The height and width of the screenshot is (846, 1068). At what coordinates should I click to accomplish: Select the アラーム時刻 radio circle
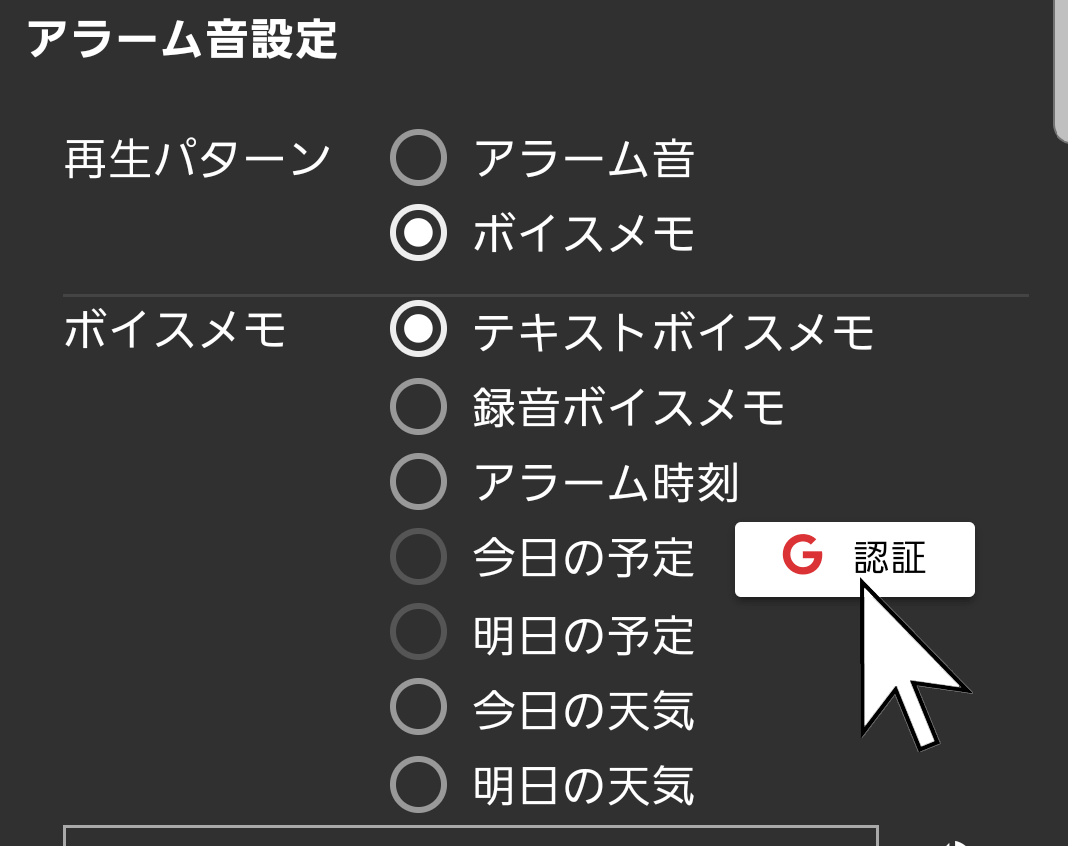point(417,482)
